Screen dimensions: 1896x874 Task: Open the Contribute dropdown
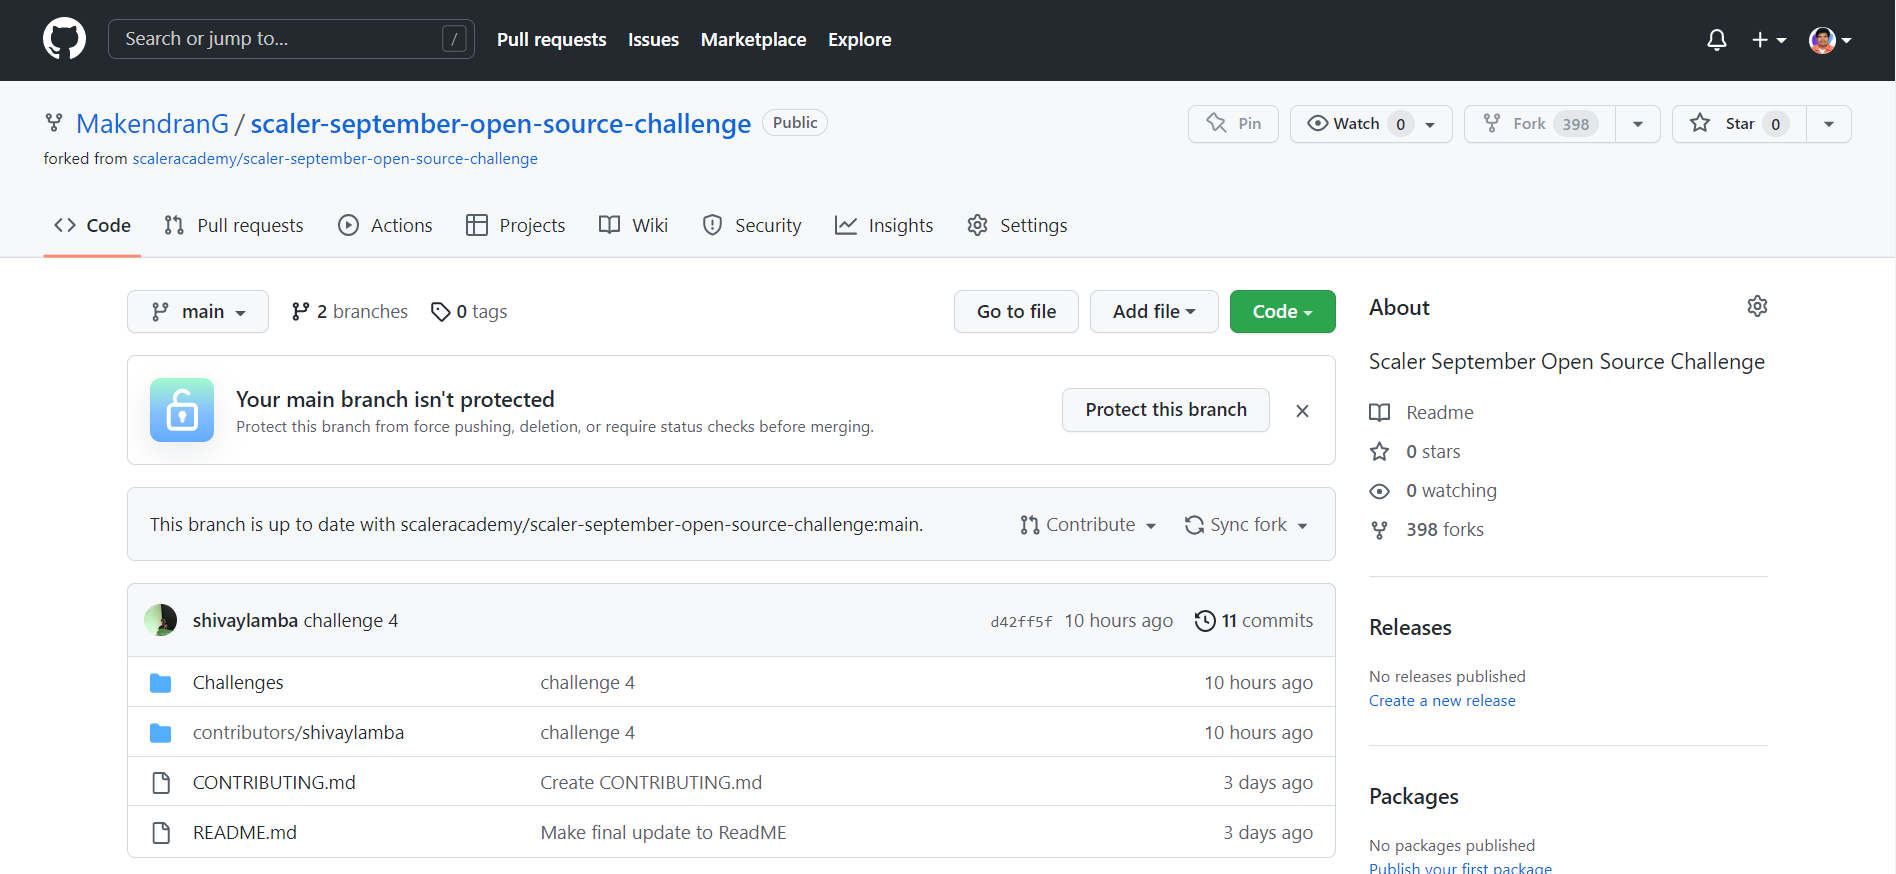tap(1088, 525)
